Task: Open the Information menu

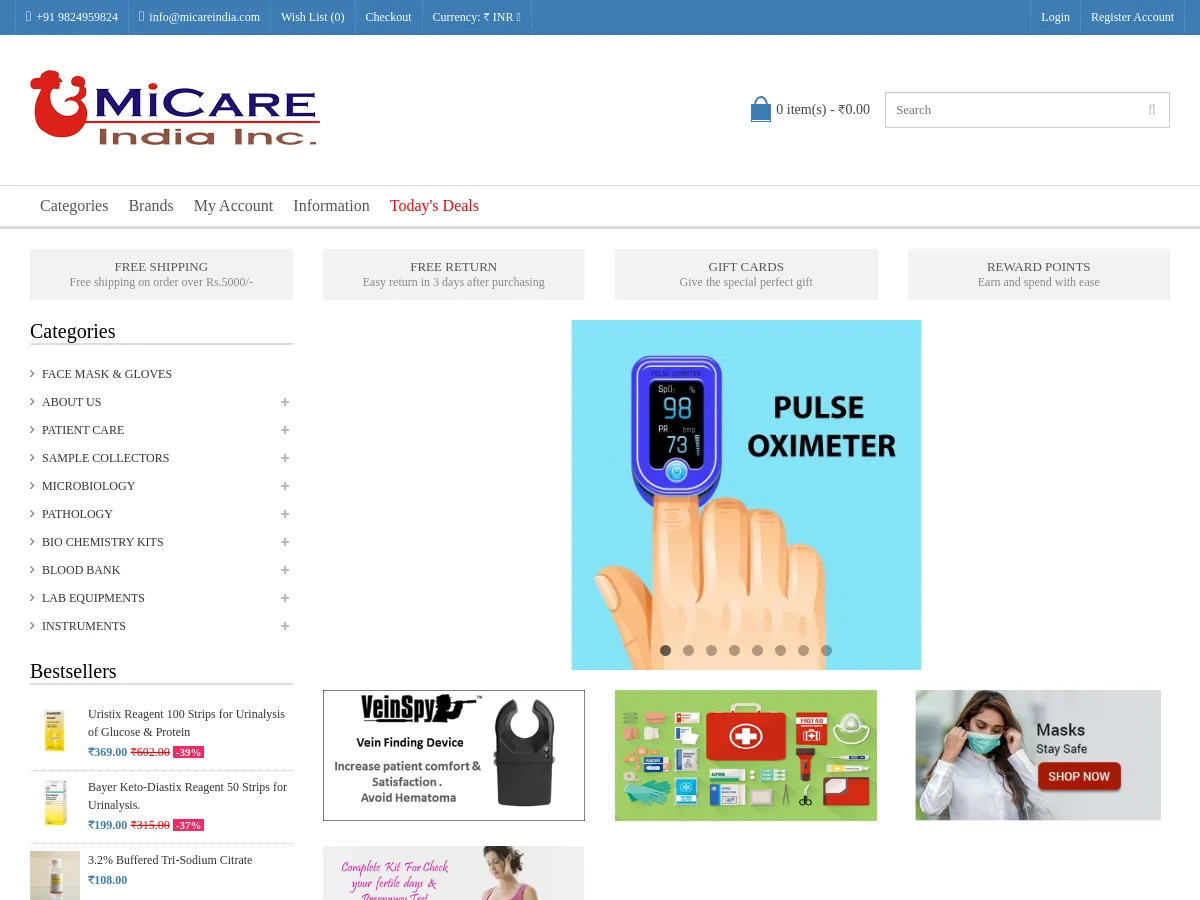Action: [x=331, y=206]
